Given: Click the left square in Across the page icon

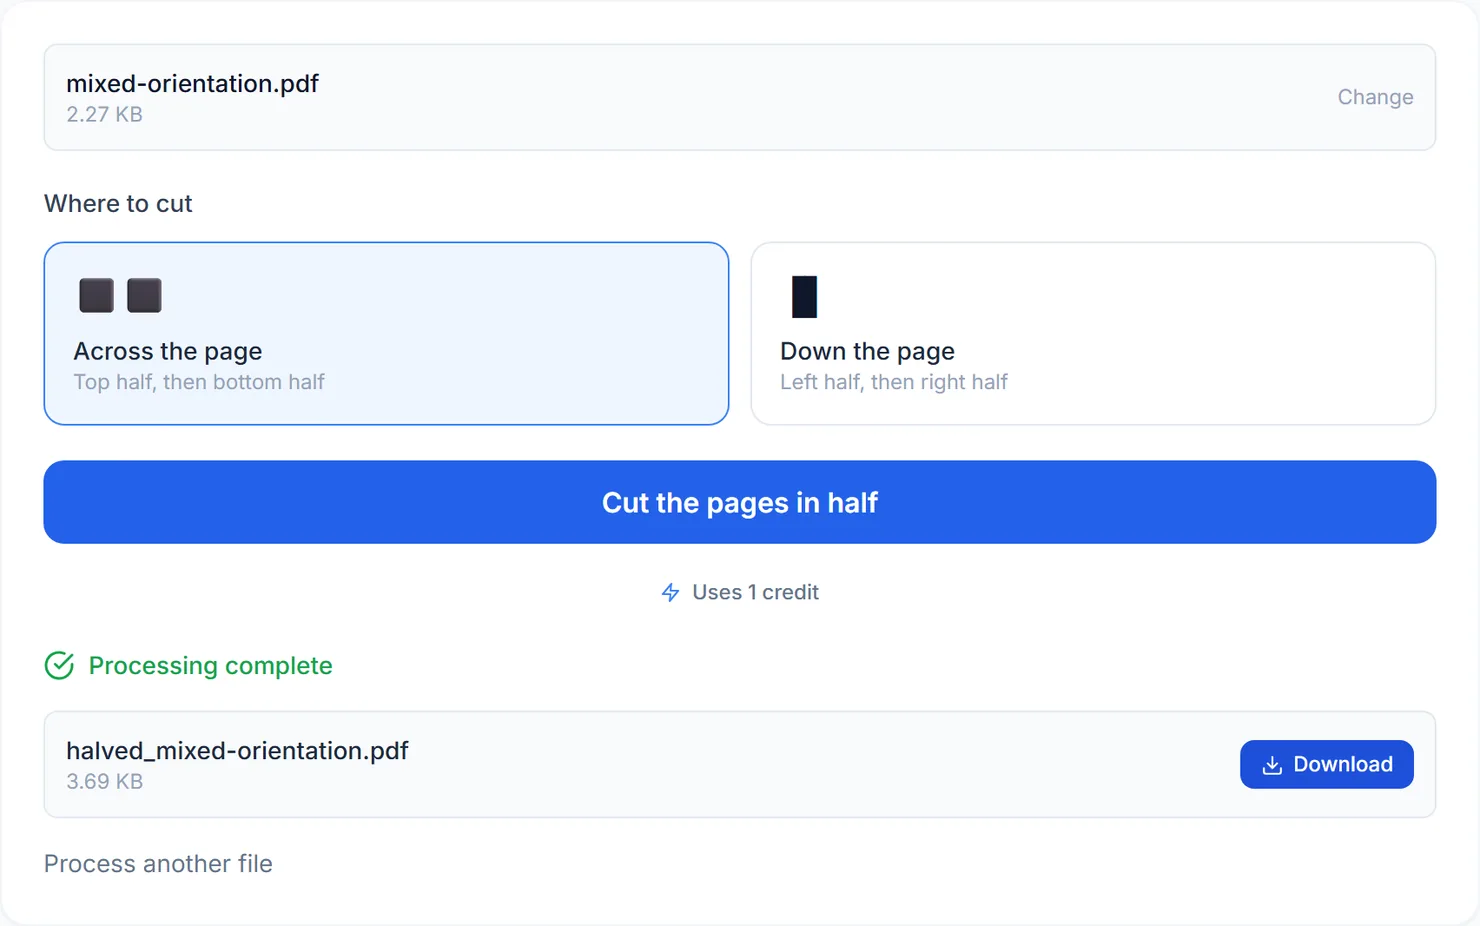Looking at the screenshot, I should (x=97, y=296).
